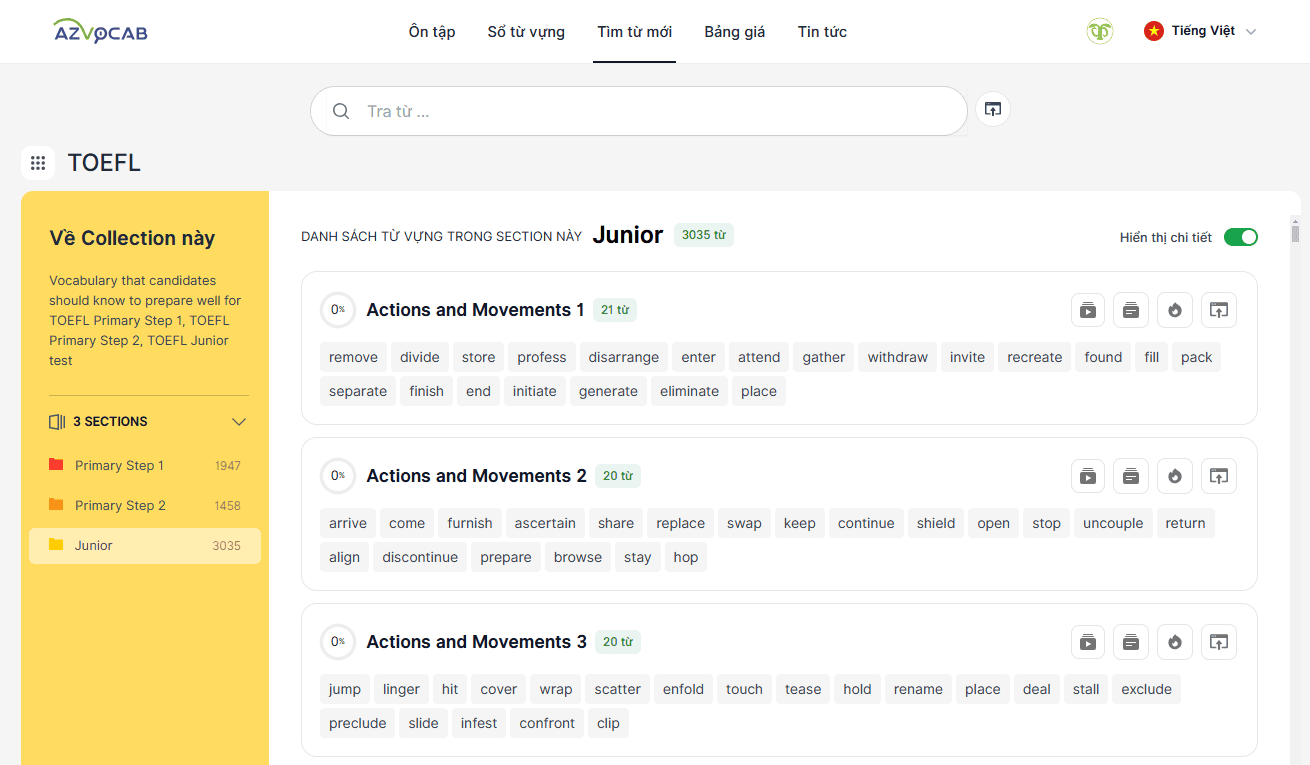
Task: Click the upload icon beside the search bar
Action: point(993,110)
